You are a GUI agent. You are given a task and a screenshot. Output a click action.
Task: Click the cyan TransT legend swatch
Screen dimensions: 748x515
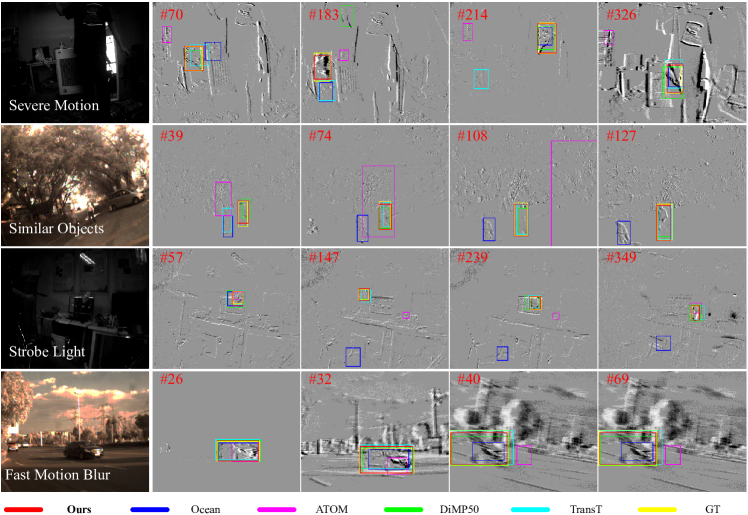(530, 510)
